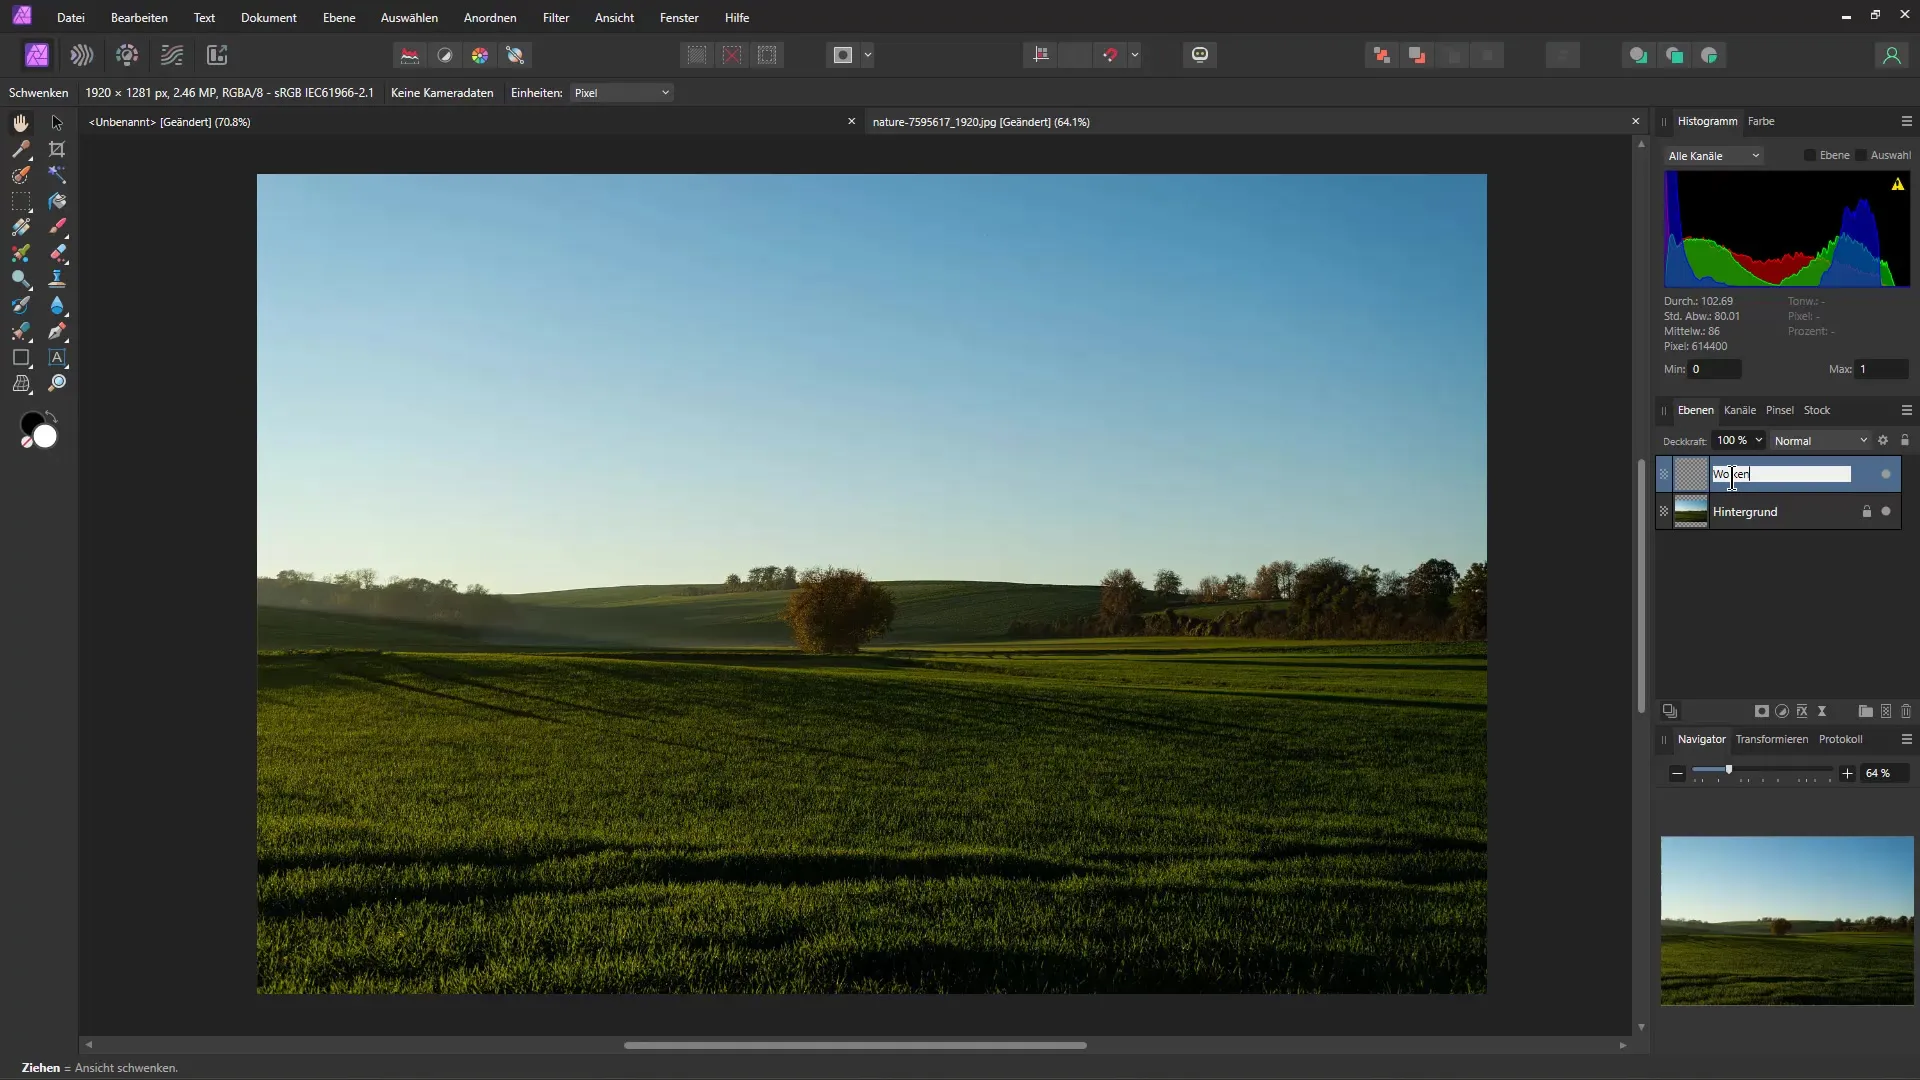This screenshot has width=1920, height=1080.
Task: Delete layer with trash icon
Action: [1906, 711]
